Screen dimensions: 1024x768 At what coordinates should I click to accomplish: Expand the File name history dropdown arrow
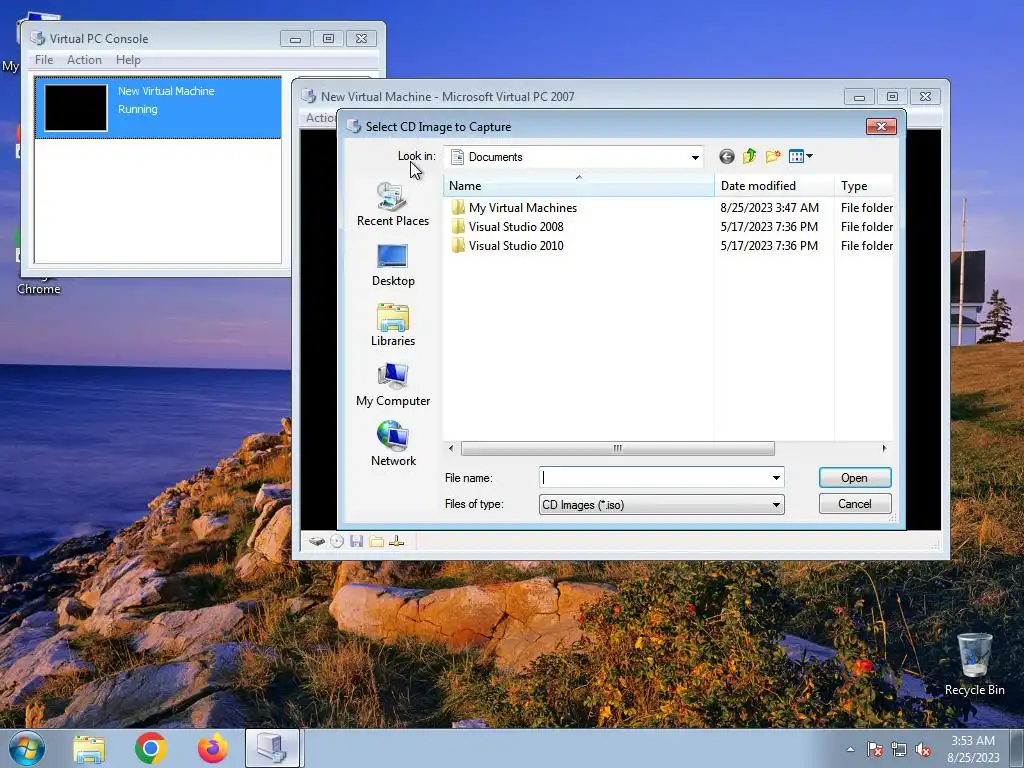[776, 477]
